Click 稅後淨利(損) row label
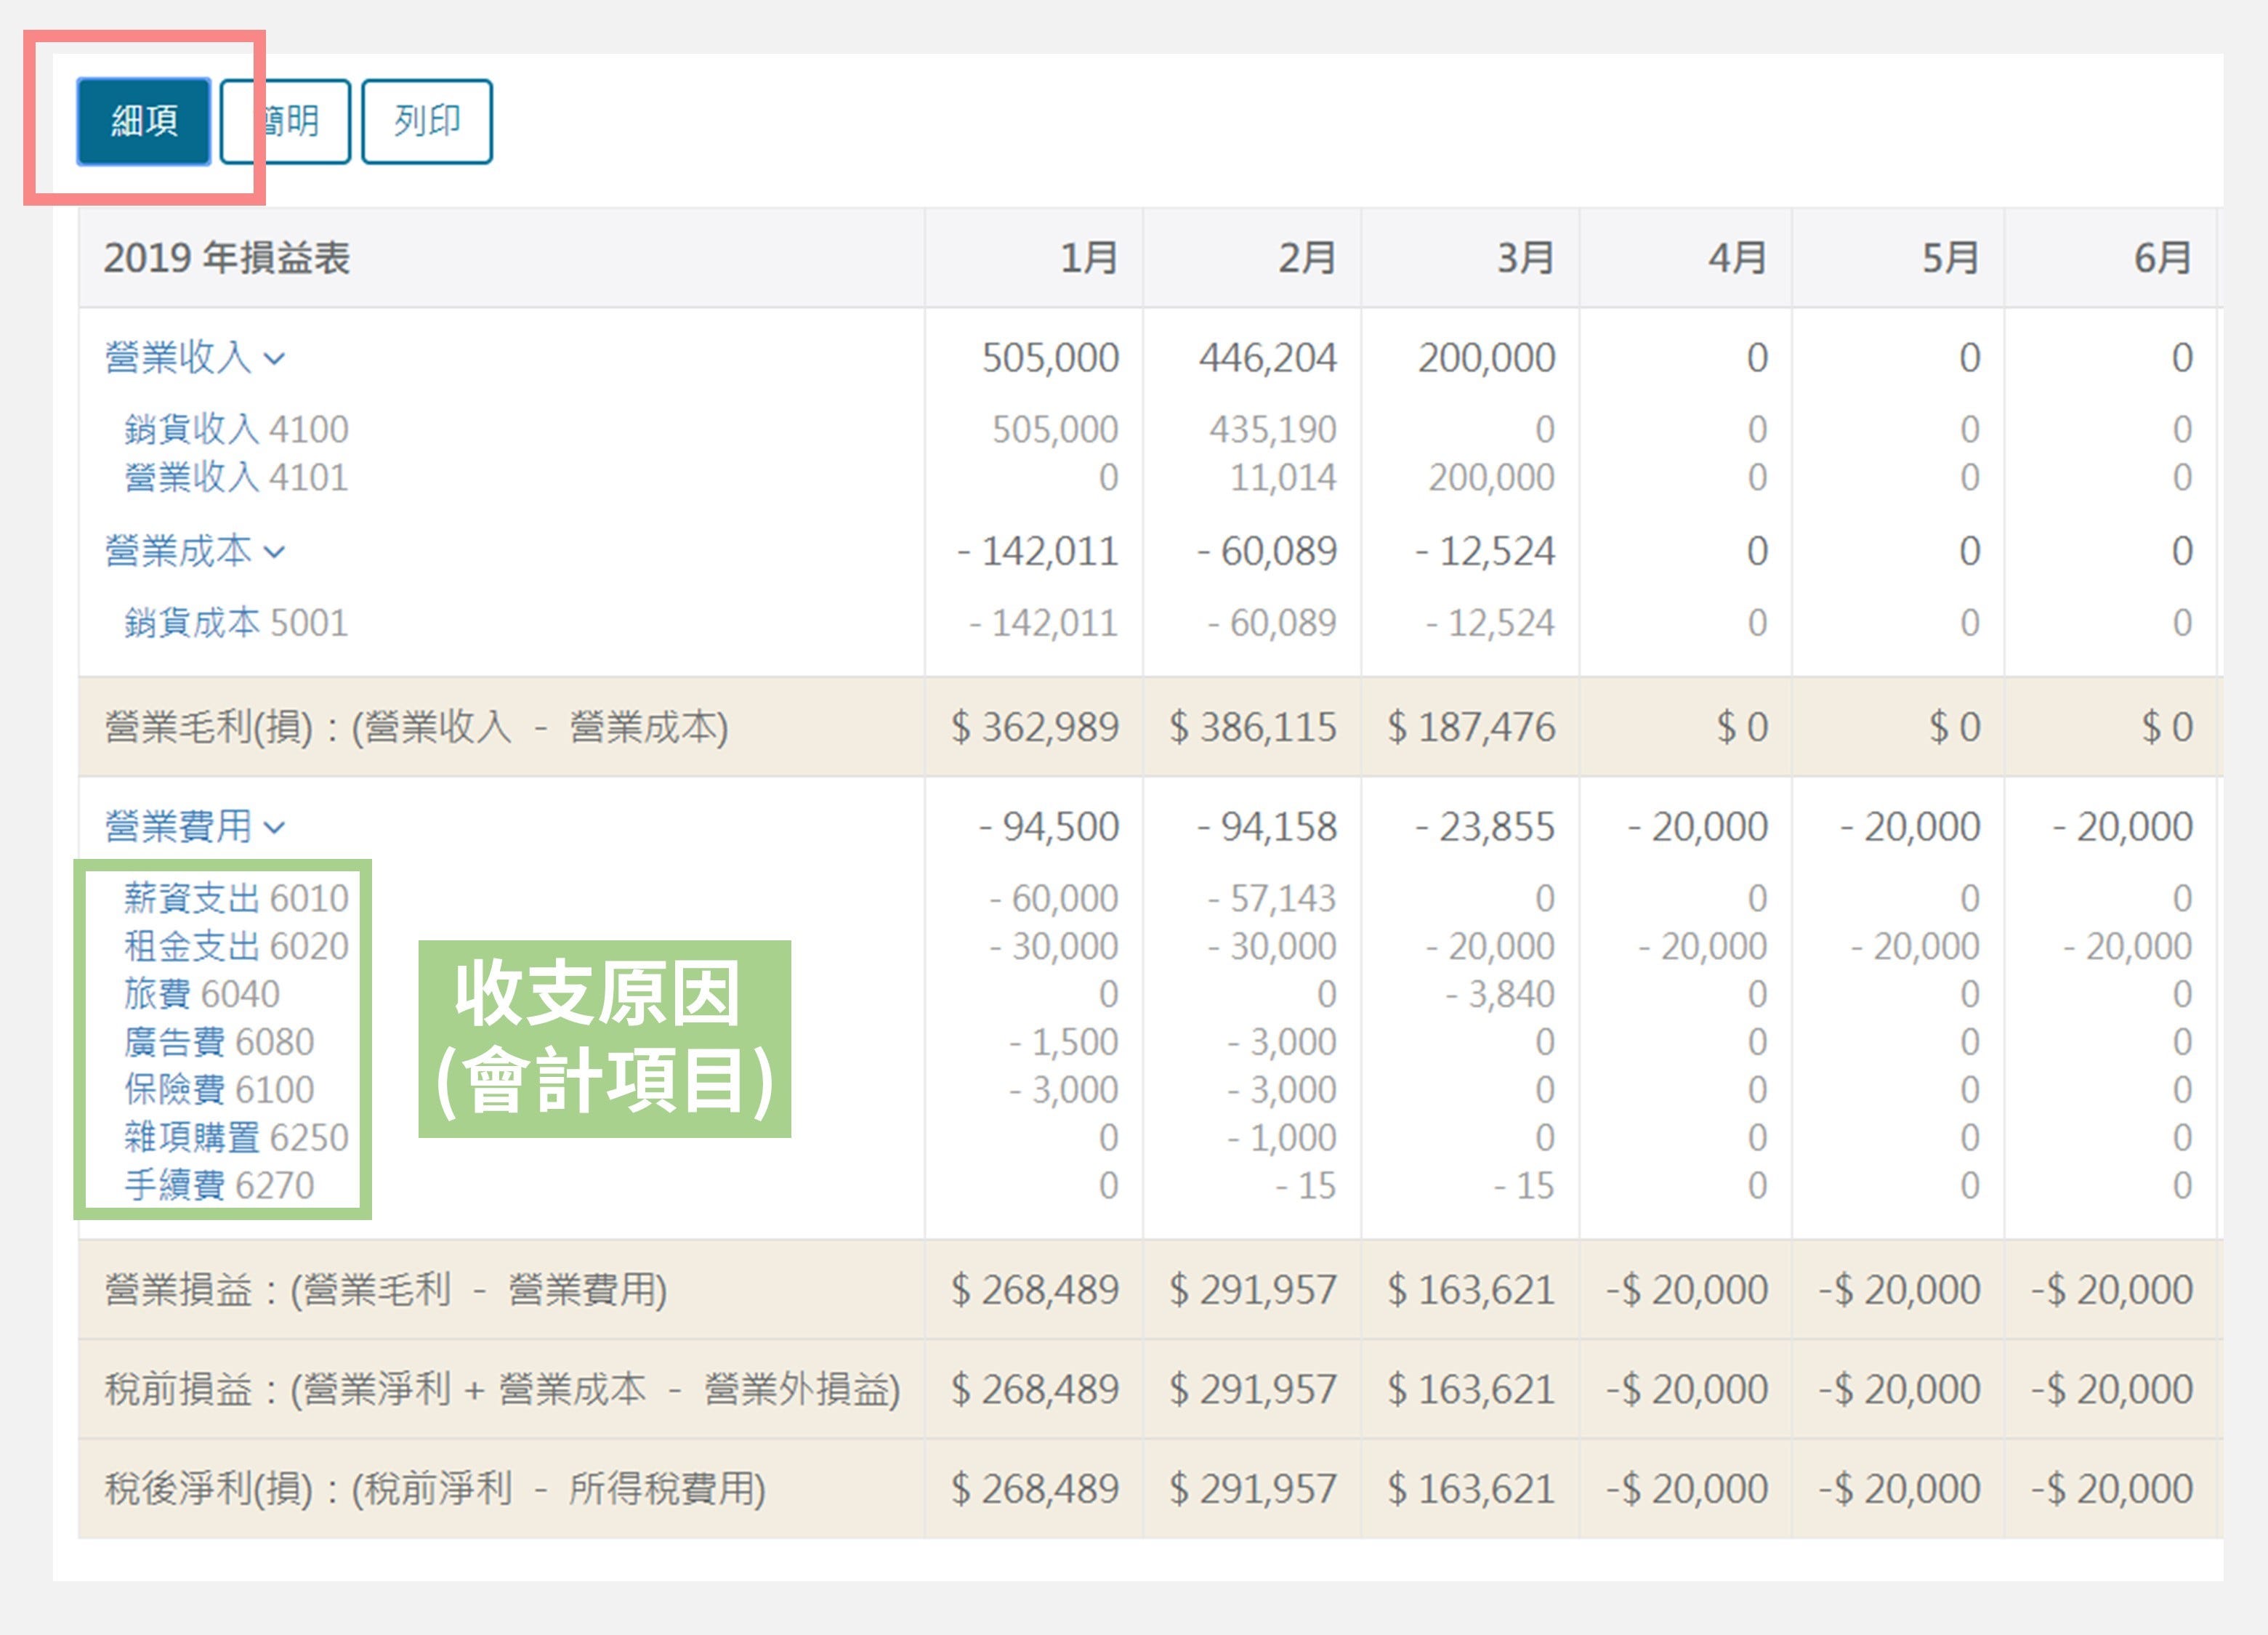 (435, 1488)
